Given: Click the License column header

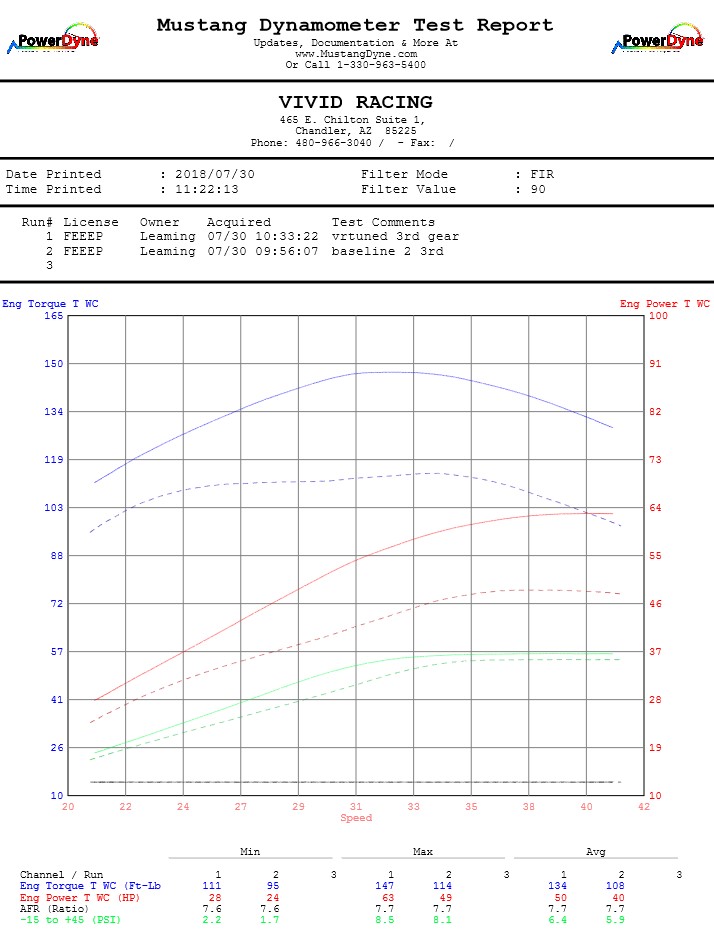Looking at the screenshot, I should (x=91, y=222).
